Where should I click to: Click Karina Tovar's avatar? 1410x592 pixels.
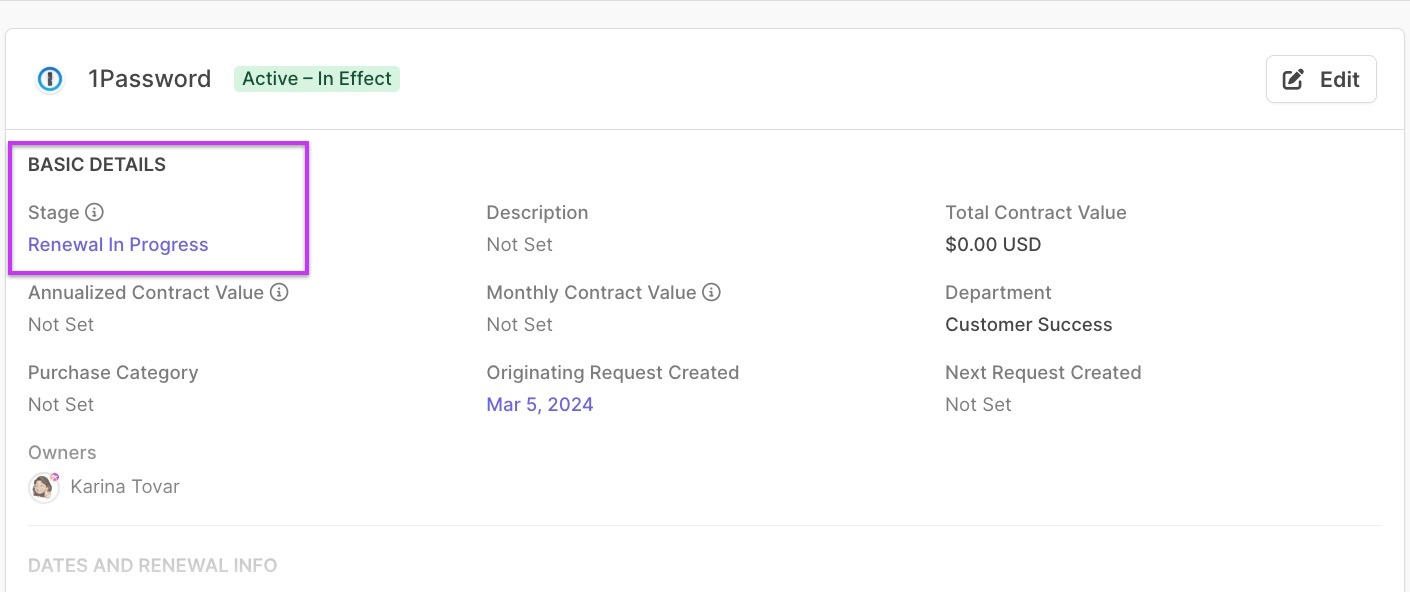click(44, 487)
